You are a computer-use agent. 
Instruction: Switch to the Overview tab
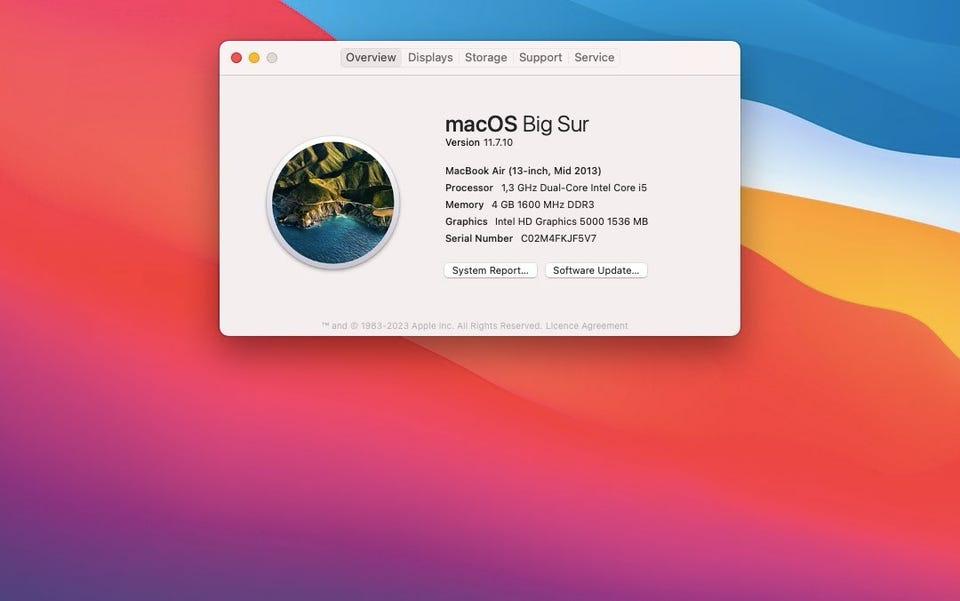370,58
